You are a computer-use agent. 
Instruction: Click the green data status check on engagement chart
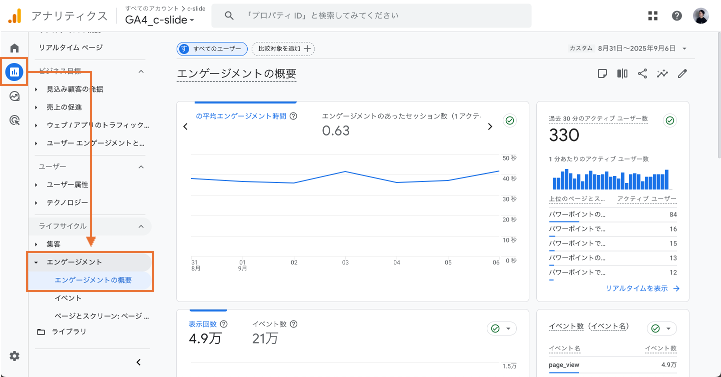click(509, 120)
